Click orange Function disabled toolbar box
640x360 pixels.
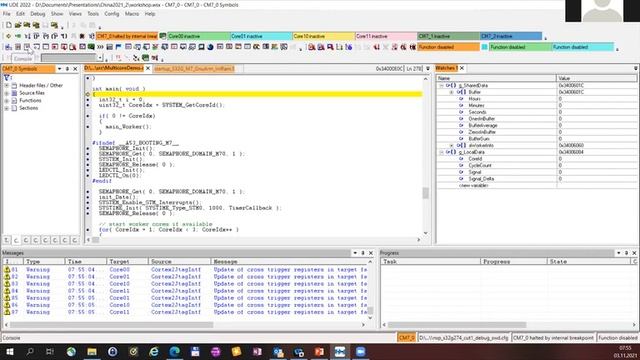pos(449,47)
